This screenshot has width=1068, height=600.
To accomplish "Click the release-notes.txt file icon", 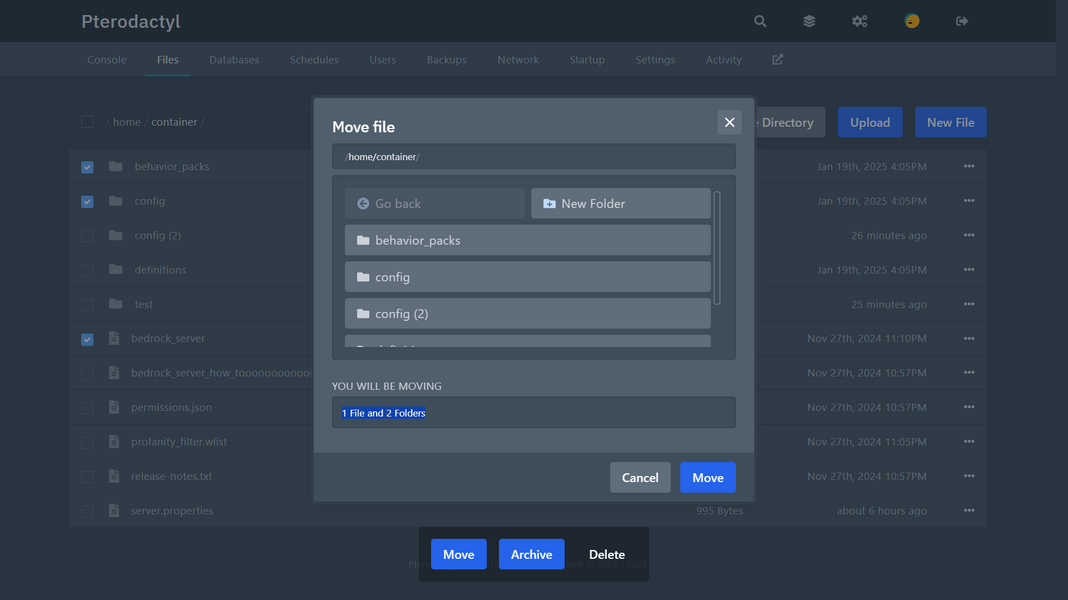I will [114, 476].
